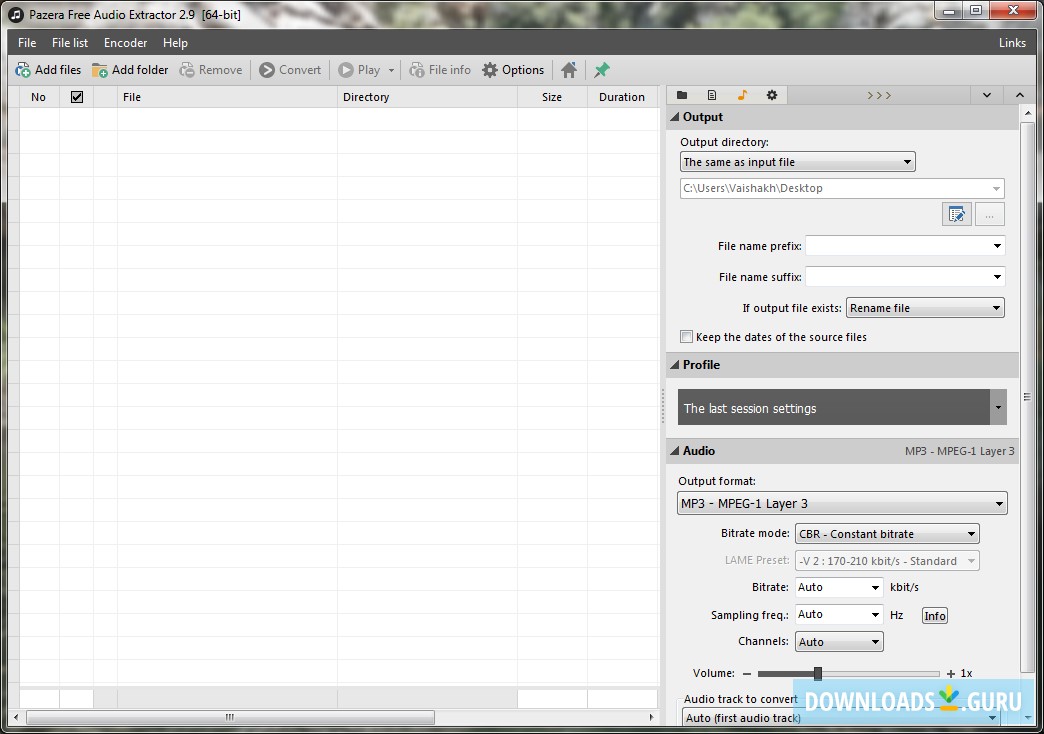Open the File menu
Viewport: 1044px width, 734px height.
(x=27, y=43)
